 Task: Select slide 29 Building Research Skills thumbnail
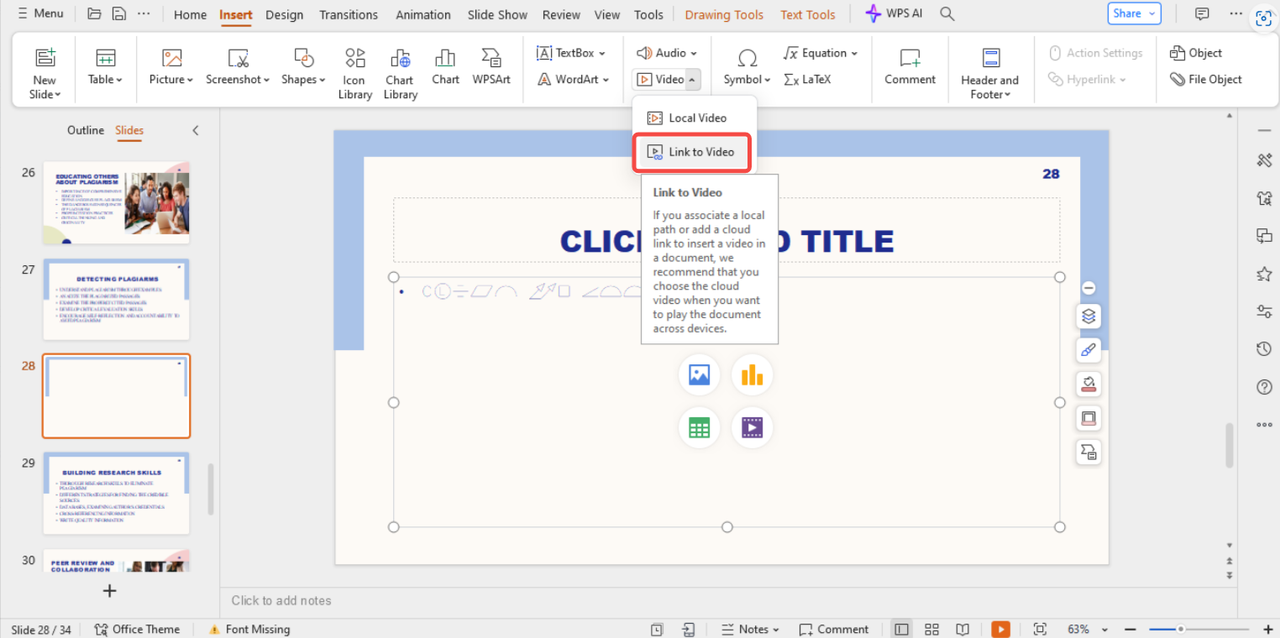tap(116, 493)
